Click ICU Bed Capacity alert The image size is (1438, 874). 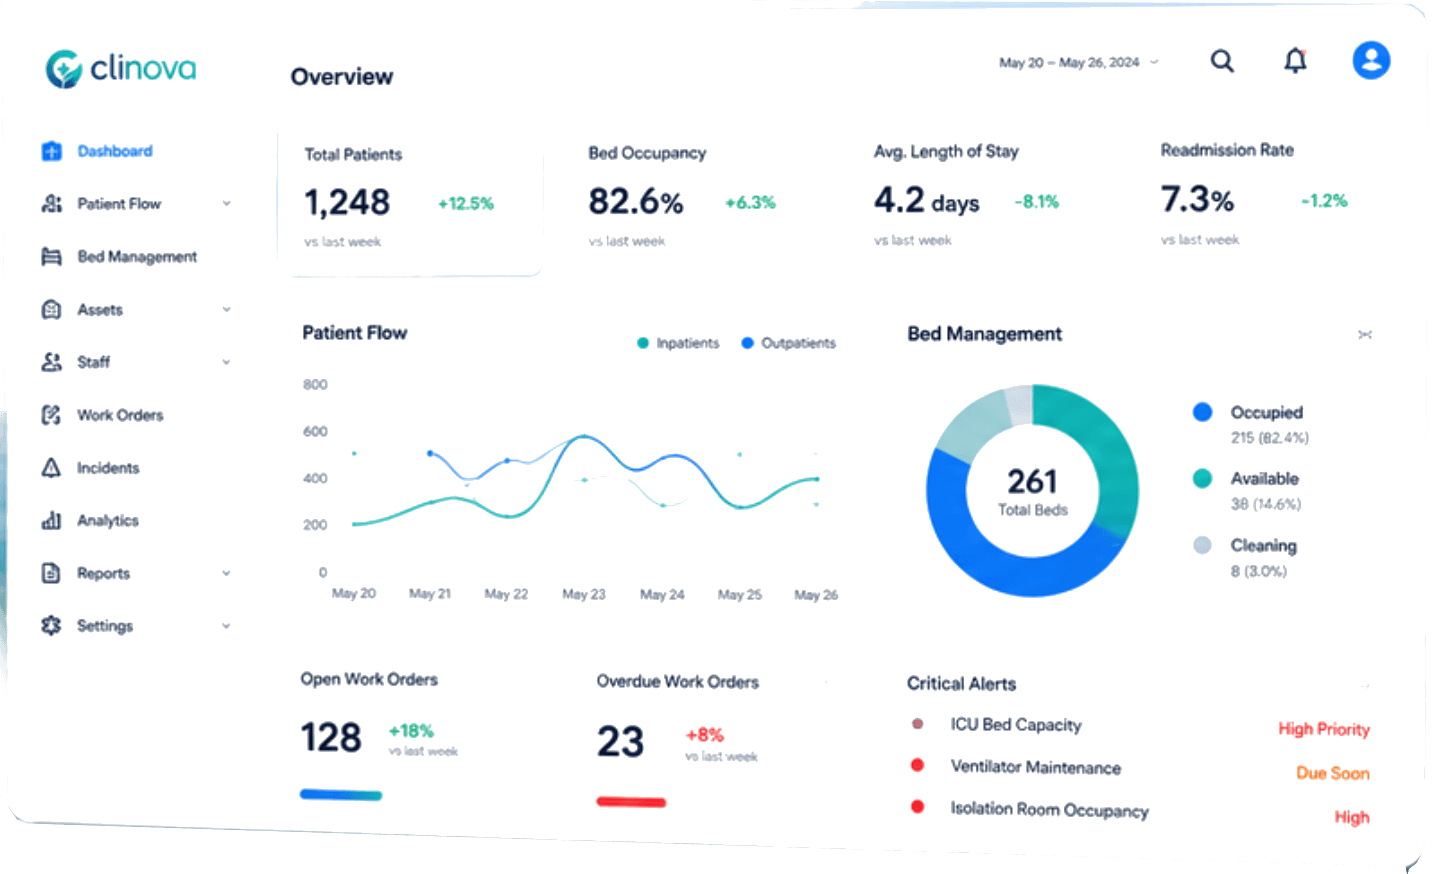click(1016, 725)
